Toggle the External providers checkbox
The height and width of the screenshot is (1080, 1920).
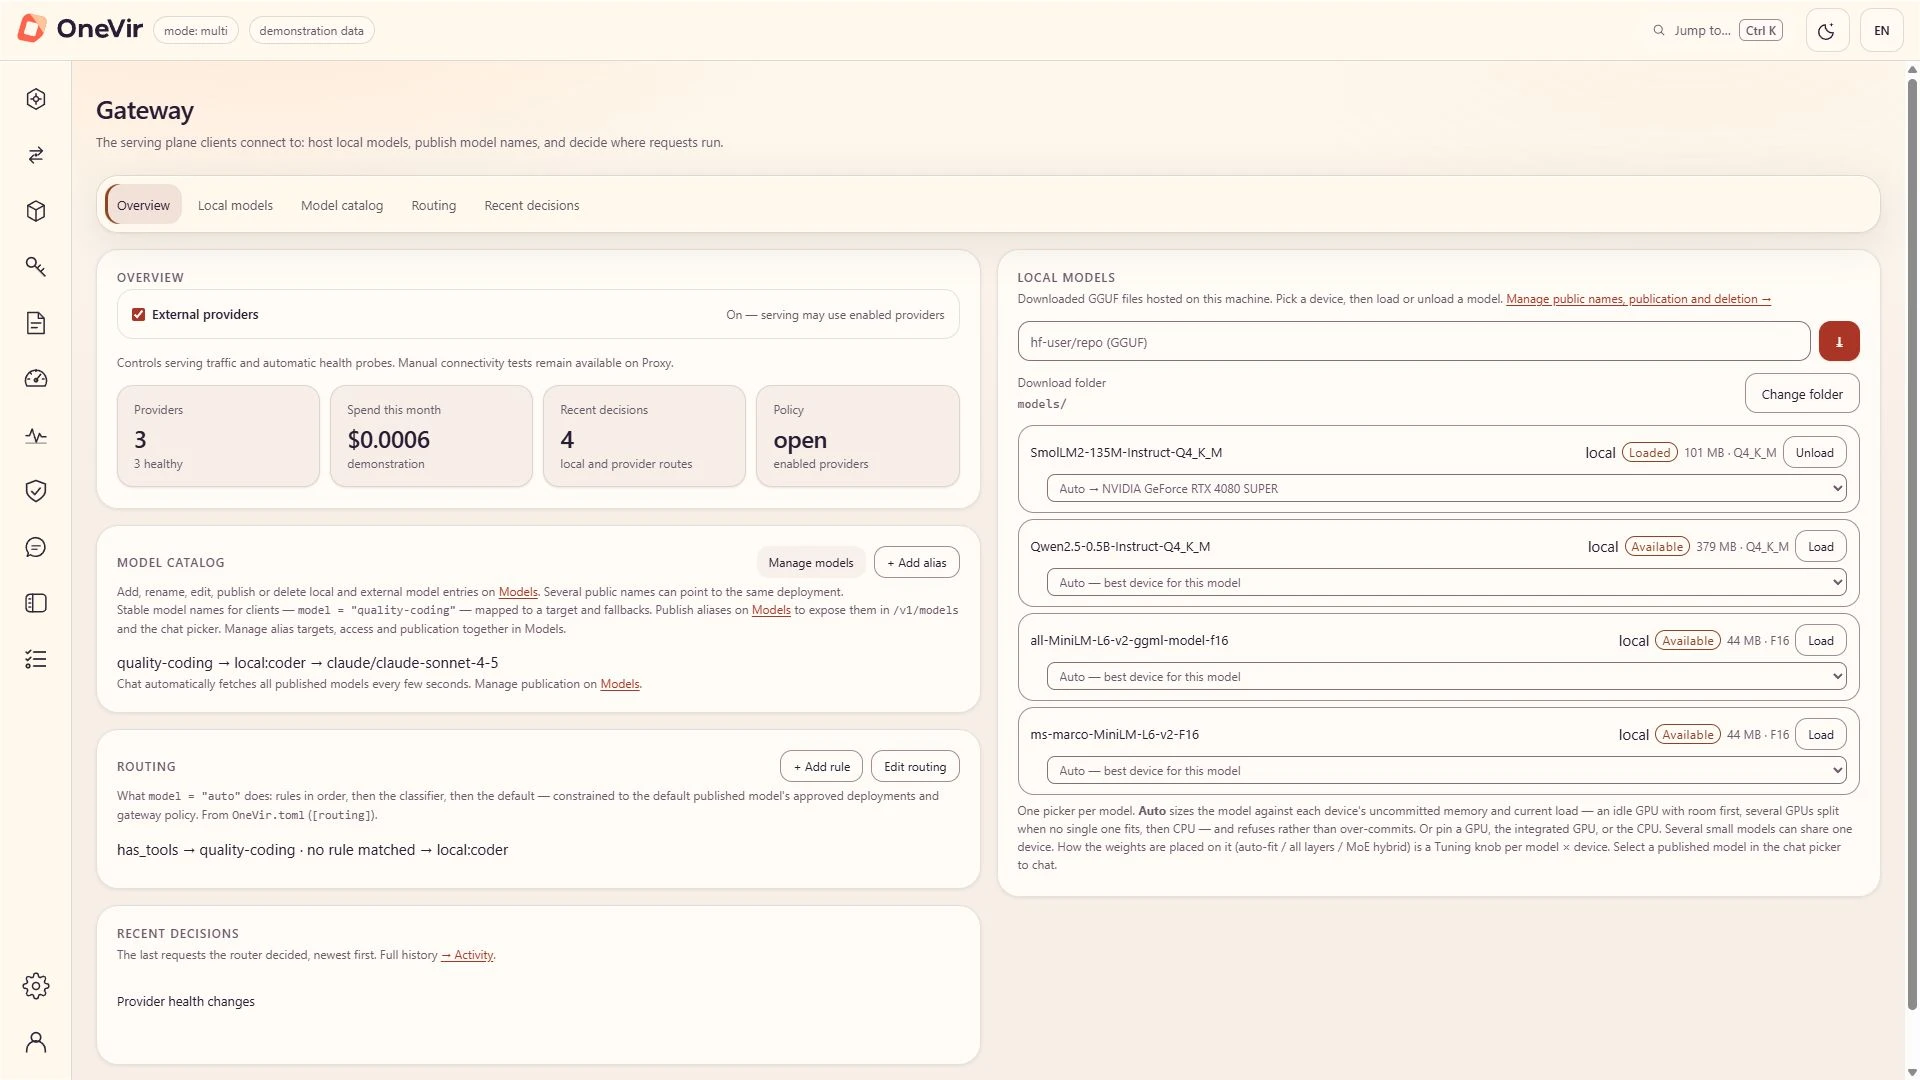139,314
